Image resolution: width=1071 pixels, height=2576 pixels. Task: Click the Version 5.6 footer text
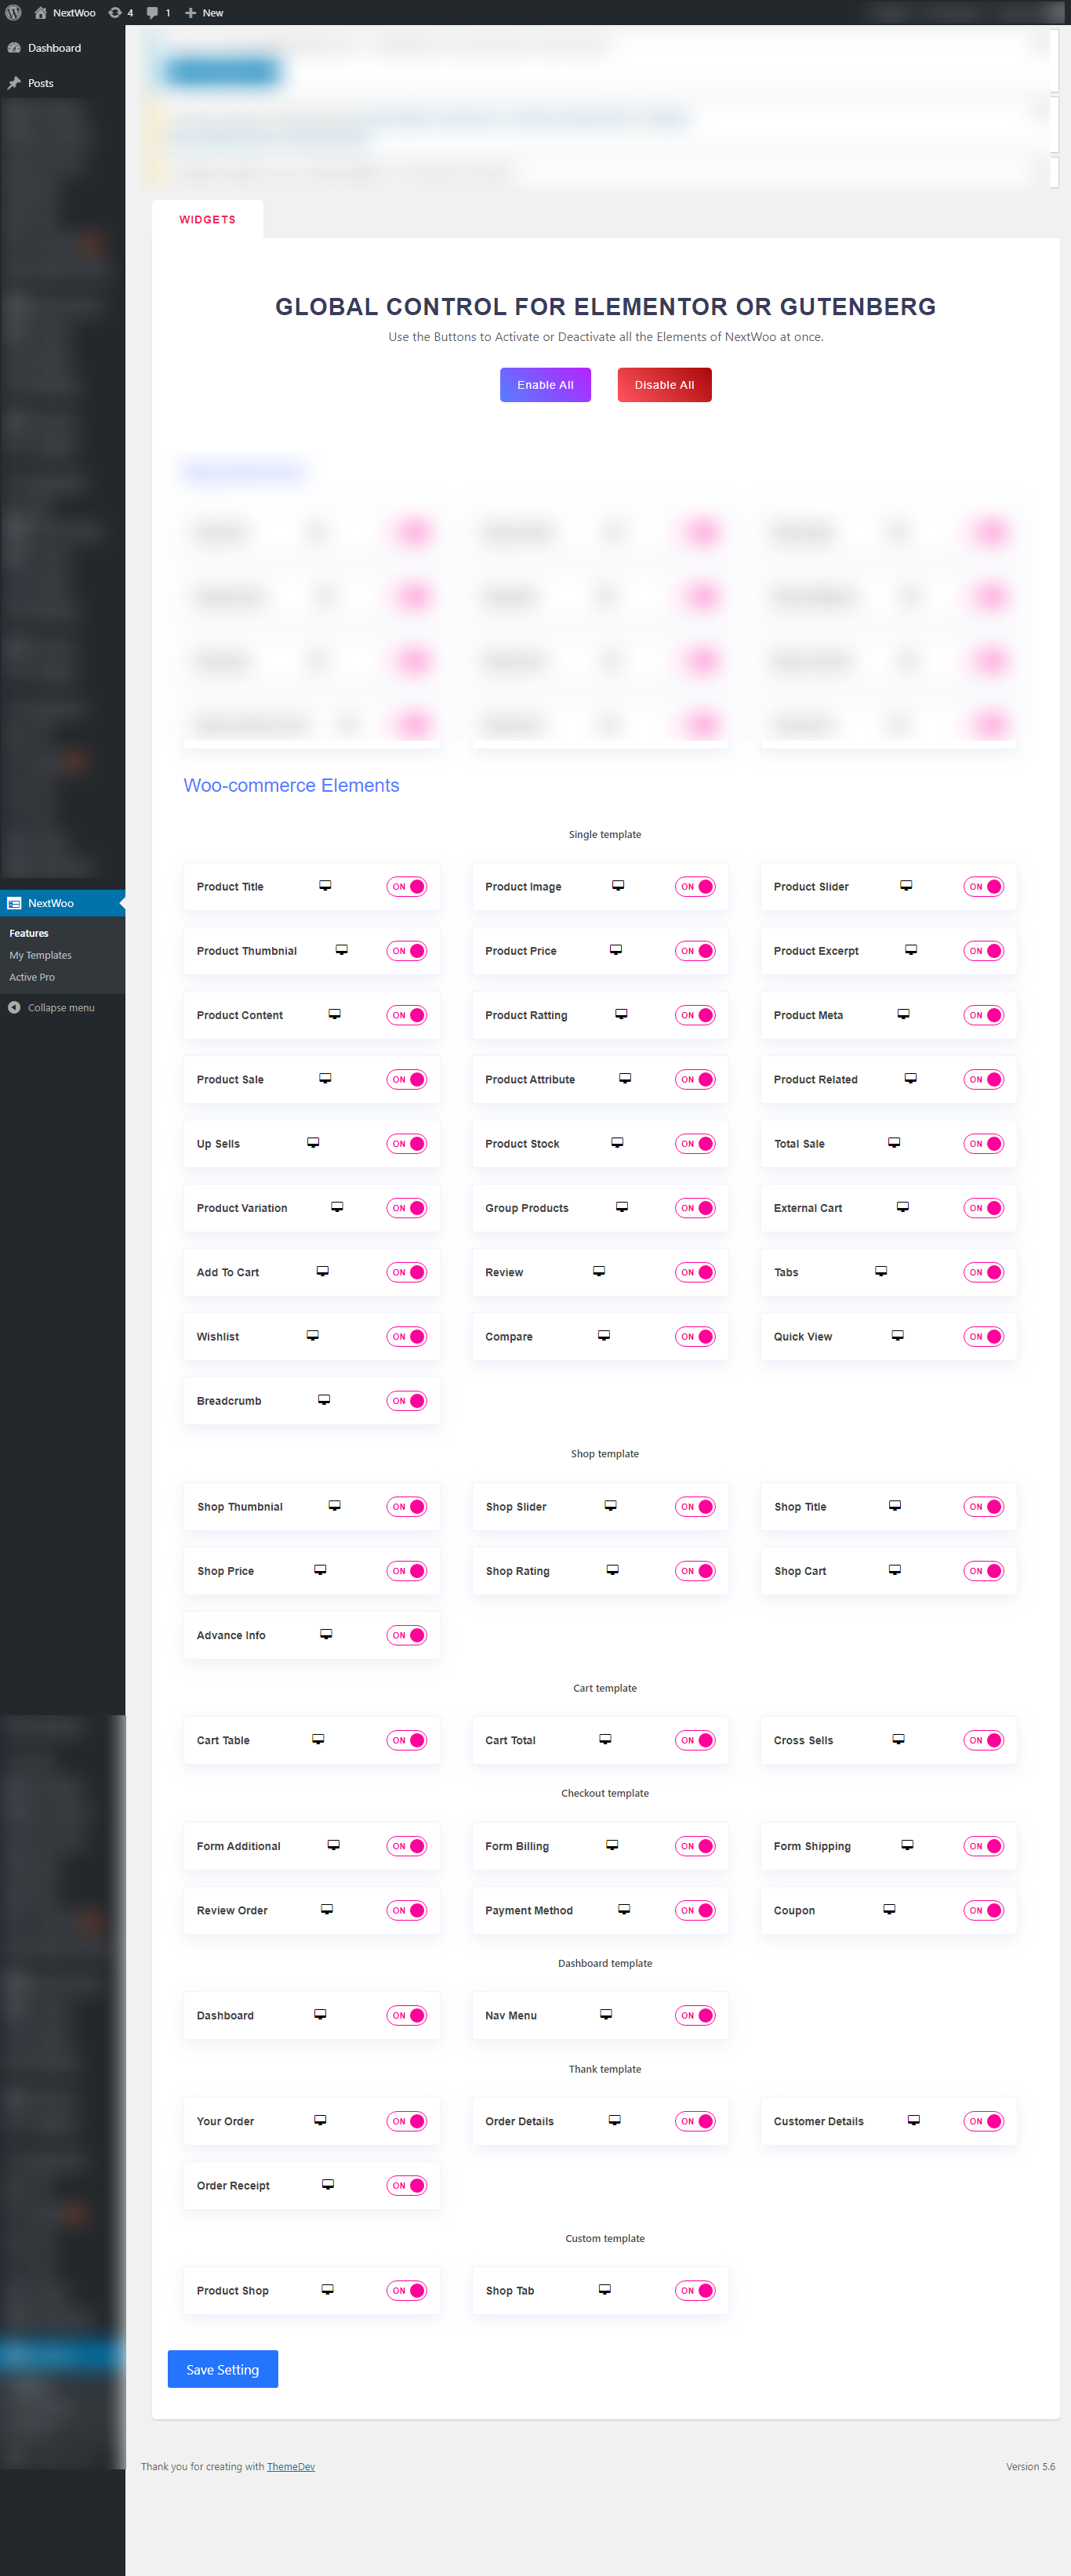coord(1030,2466)
